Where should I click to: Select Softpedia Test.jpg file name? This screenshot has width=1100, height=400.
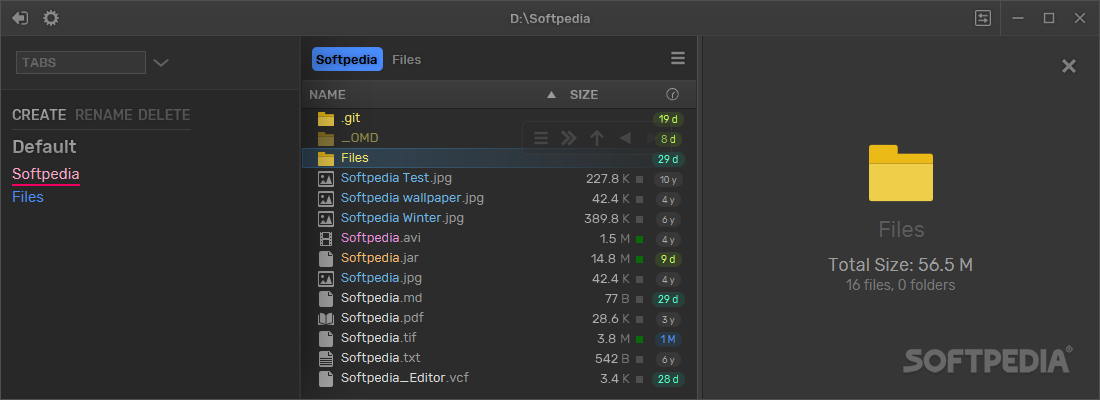[394, 178]
